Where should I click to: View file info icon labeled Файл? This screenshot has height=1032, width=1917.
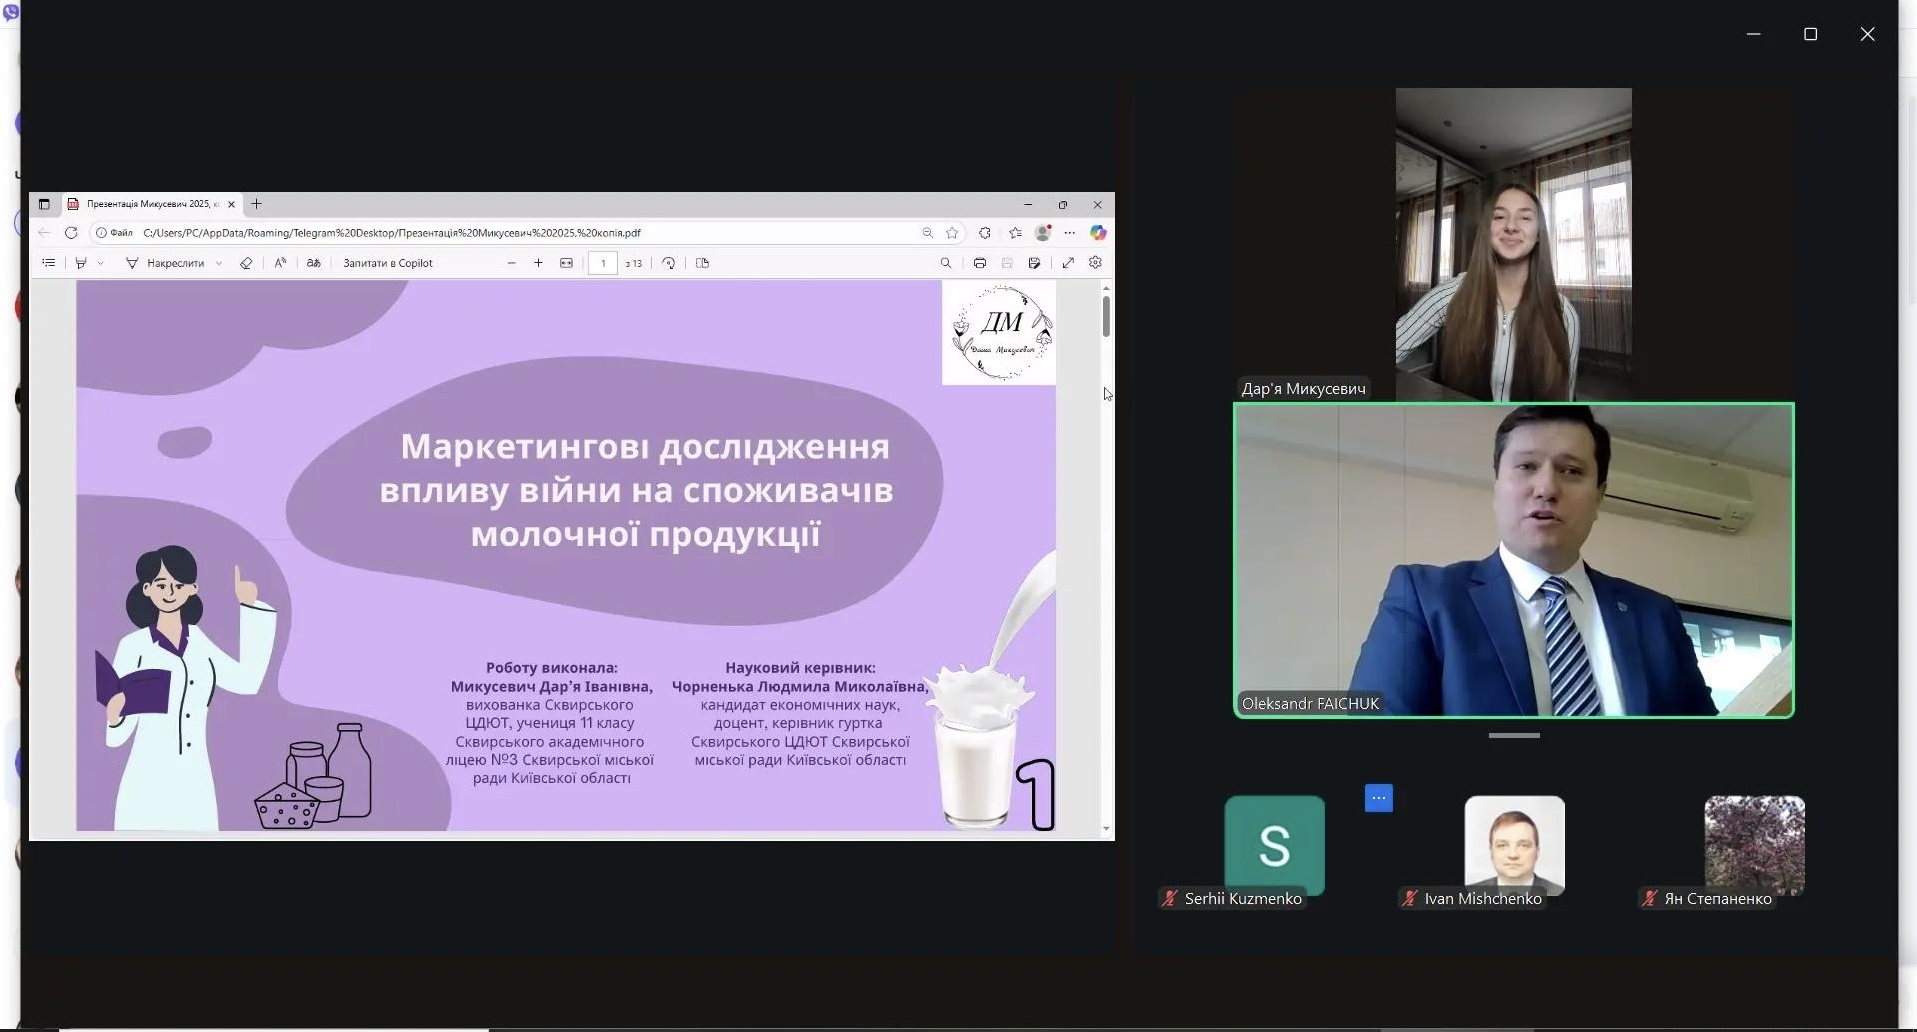pos(114,233)
